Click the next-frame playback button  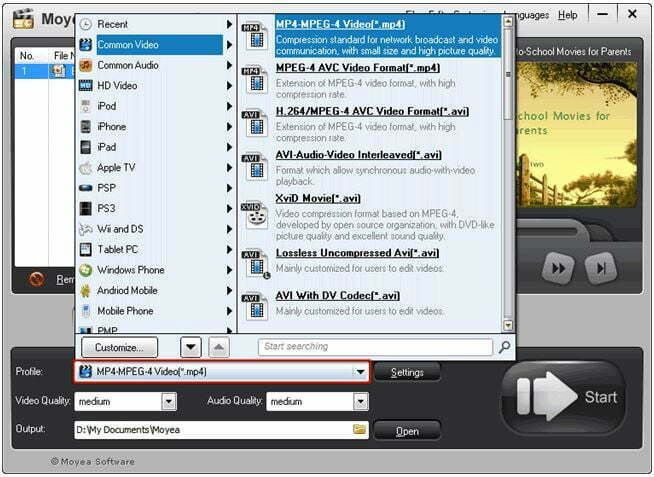[x=601, y=267]
